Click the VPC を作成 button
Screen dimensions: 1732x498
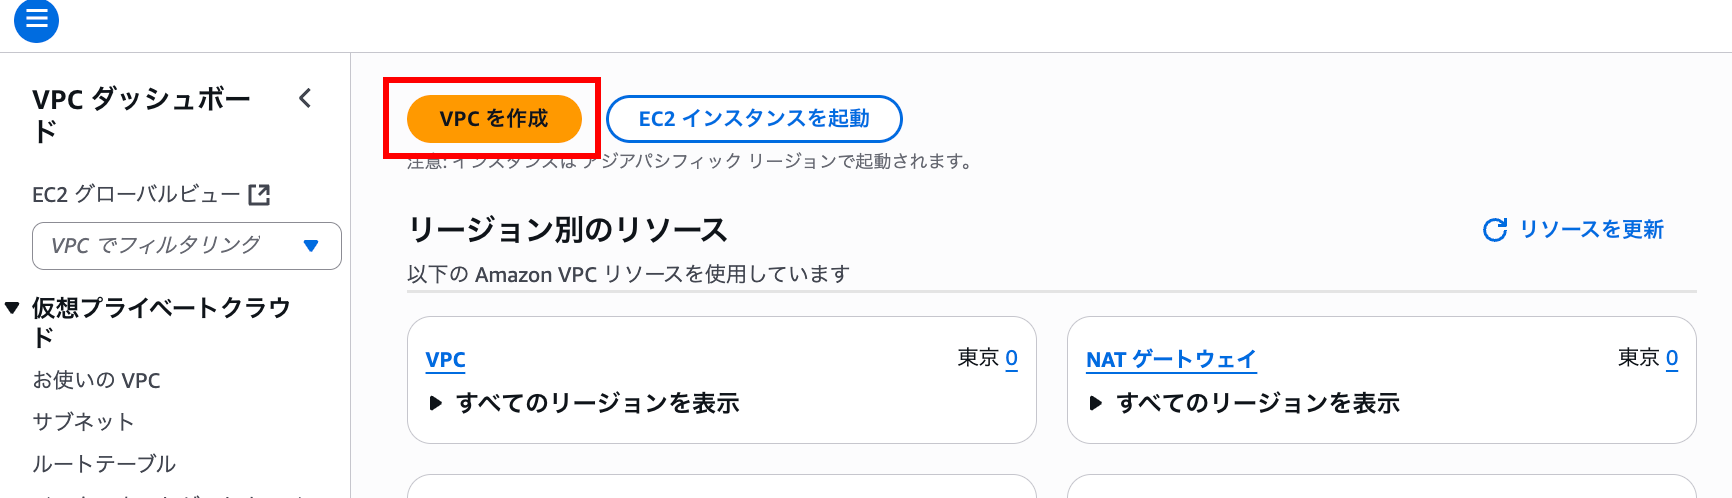click(494, 119)
